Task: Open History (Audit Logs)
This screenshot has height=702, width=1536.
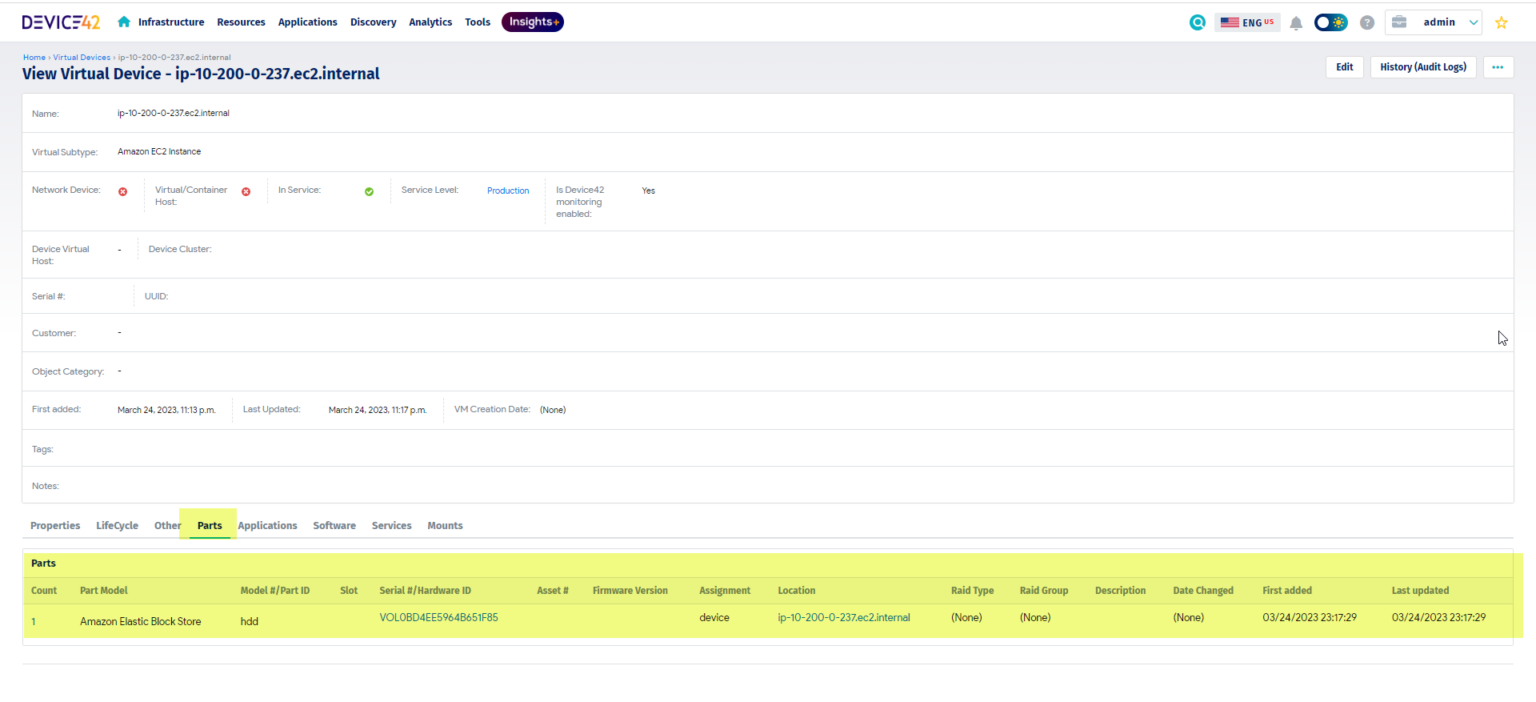Action: point(1423,67)
